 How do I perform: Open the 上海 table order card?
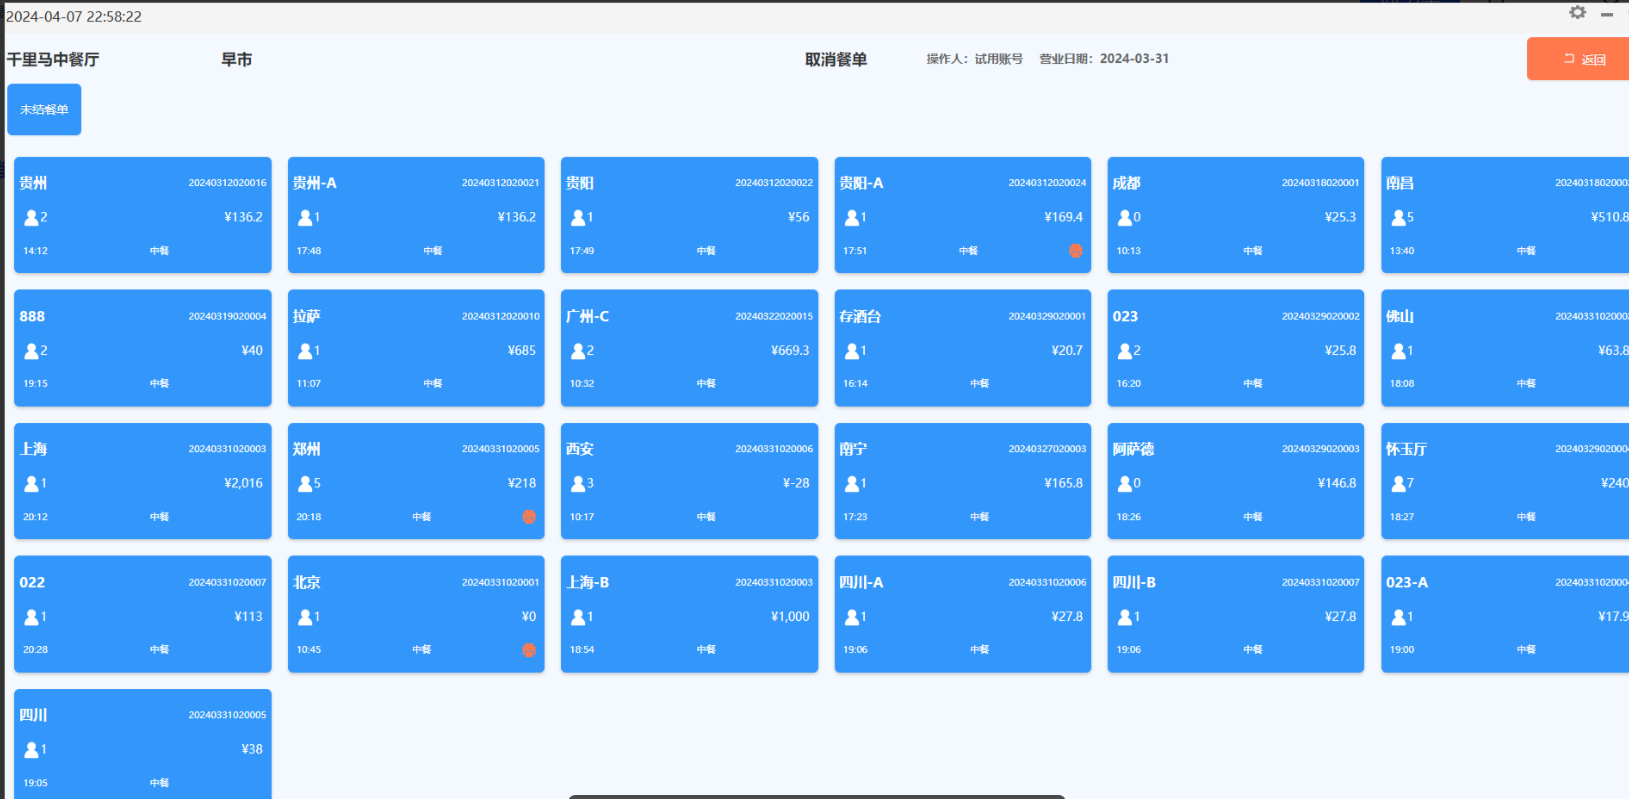pyautogui.click(x=142, y=481)
